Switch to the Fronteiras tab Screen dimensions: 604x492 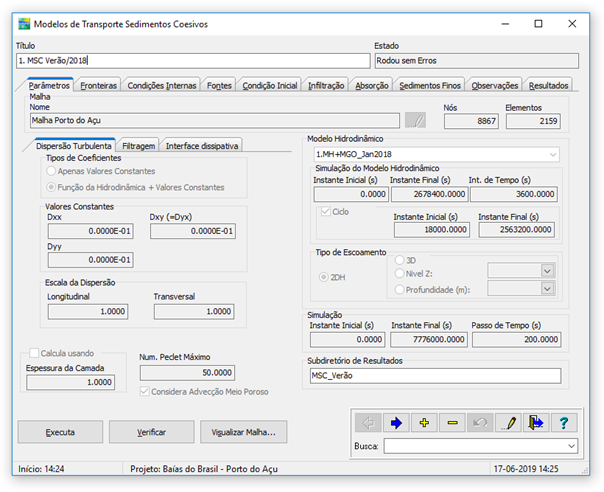(x=99, y=85)
